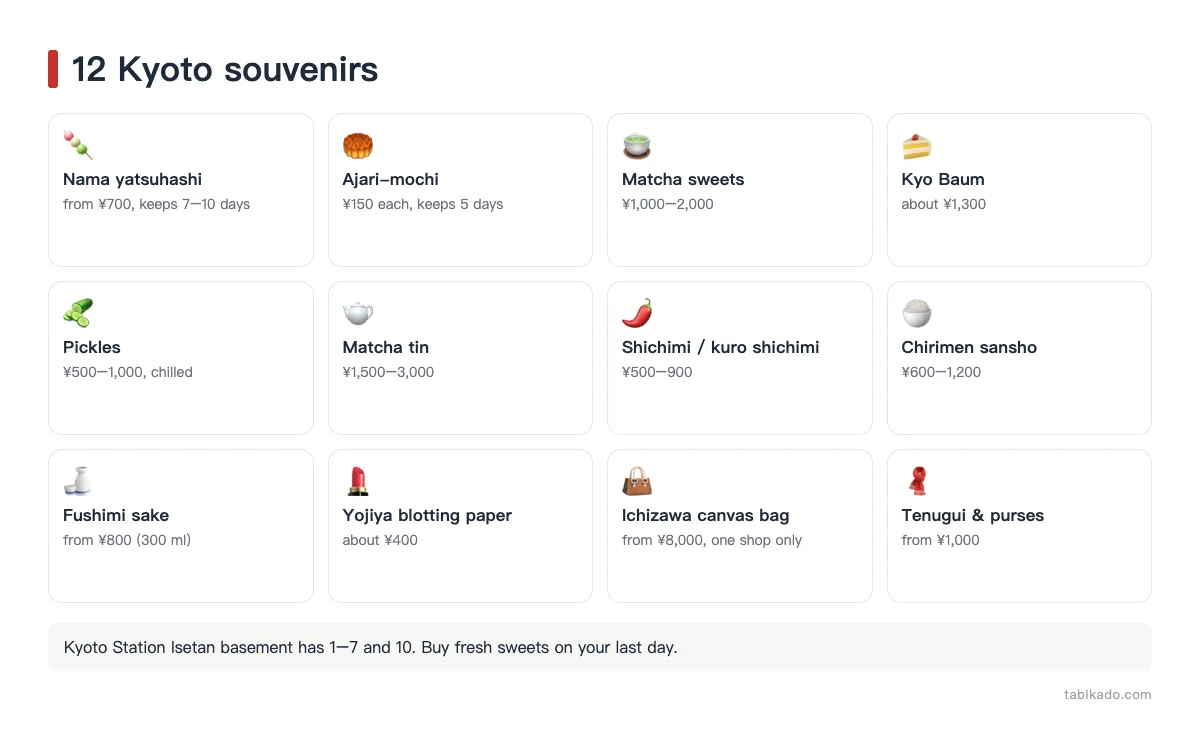Click the rice bowl icon above Chirimen sansho
The height and width of the screenshot is (743, 1200).
[x=917, y=314]
